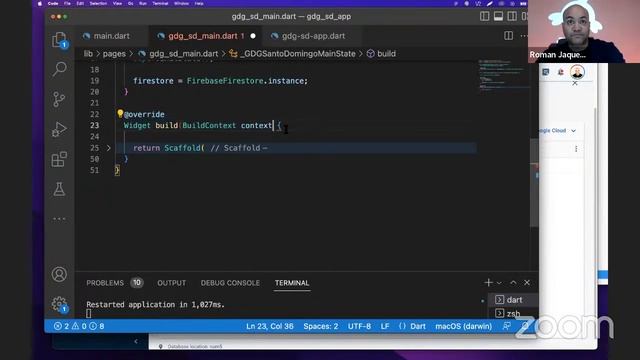This screenshot has width=640, height=360.
Task: Open the Run and Debug view
Action: [x=59, y=129]
